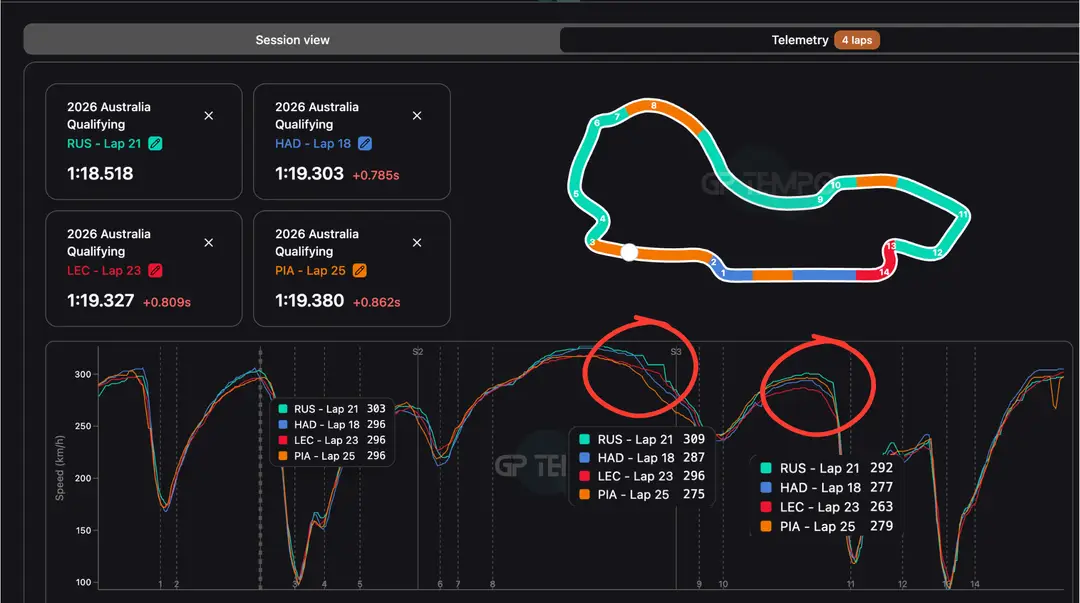Click turn 14 on the track map
This screenshot has height=603, width=1080.
[884, 272]
